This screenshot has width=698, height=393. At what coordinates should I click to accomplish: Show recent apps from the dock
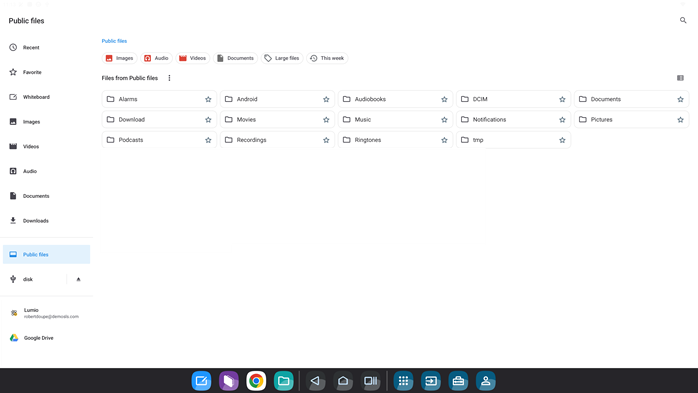pyautogui.click(x=370, y=381)
